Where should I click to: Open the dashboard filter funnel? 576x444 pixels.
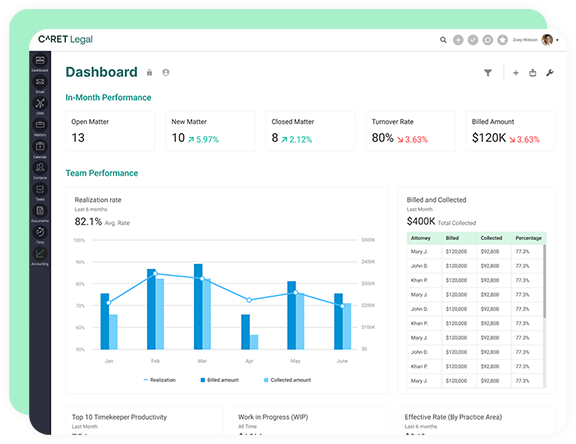tap(488, 73)
